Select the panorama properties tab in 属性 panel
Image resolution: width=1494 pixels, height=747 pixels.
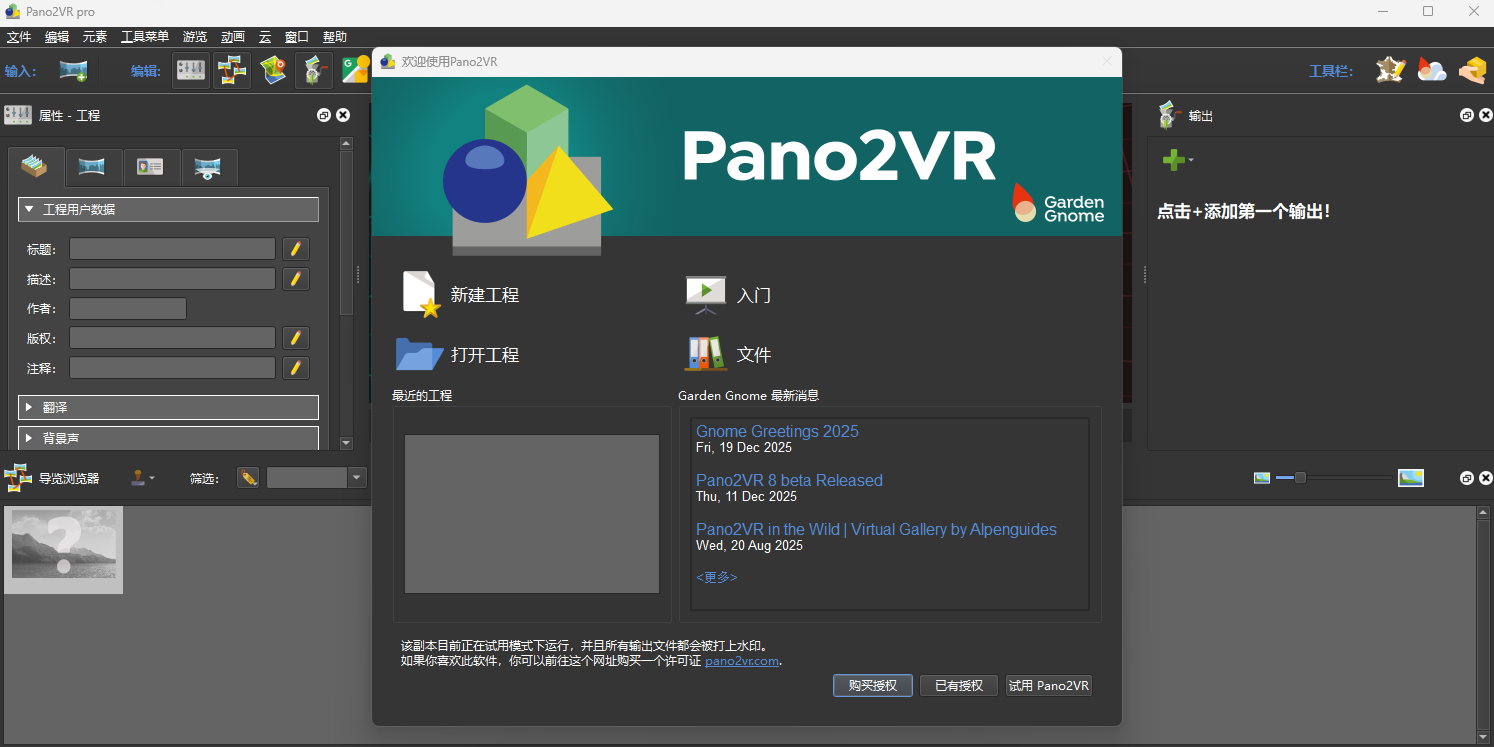tap(93, 167)
